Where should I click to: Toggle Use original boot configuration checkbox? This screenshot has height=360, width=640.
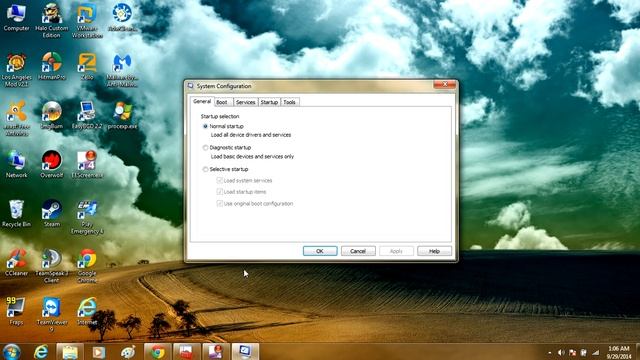point(255,203)
